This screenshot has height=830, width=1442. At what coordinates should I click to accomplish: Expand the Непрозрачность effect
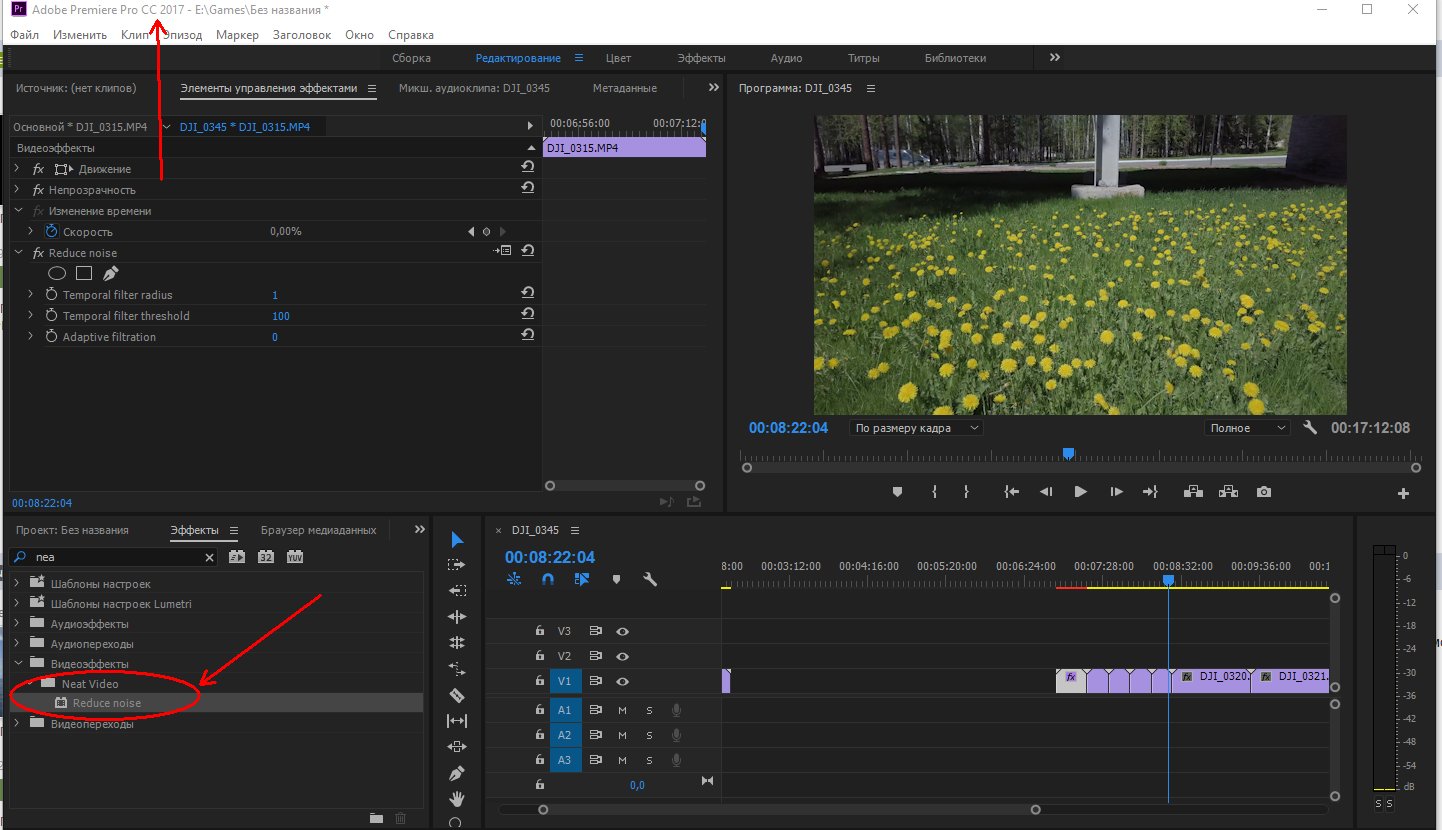coord(18,190)
